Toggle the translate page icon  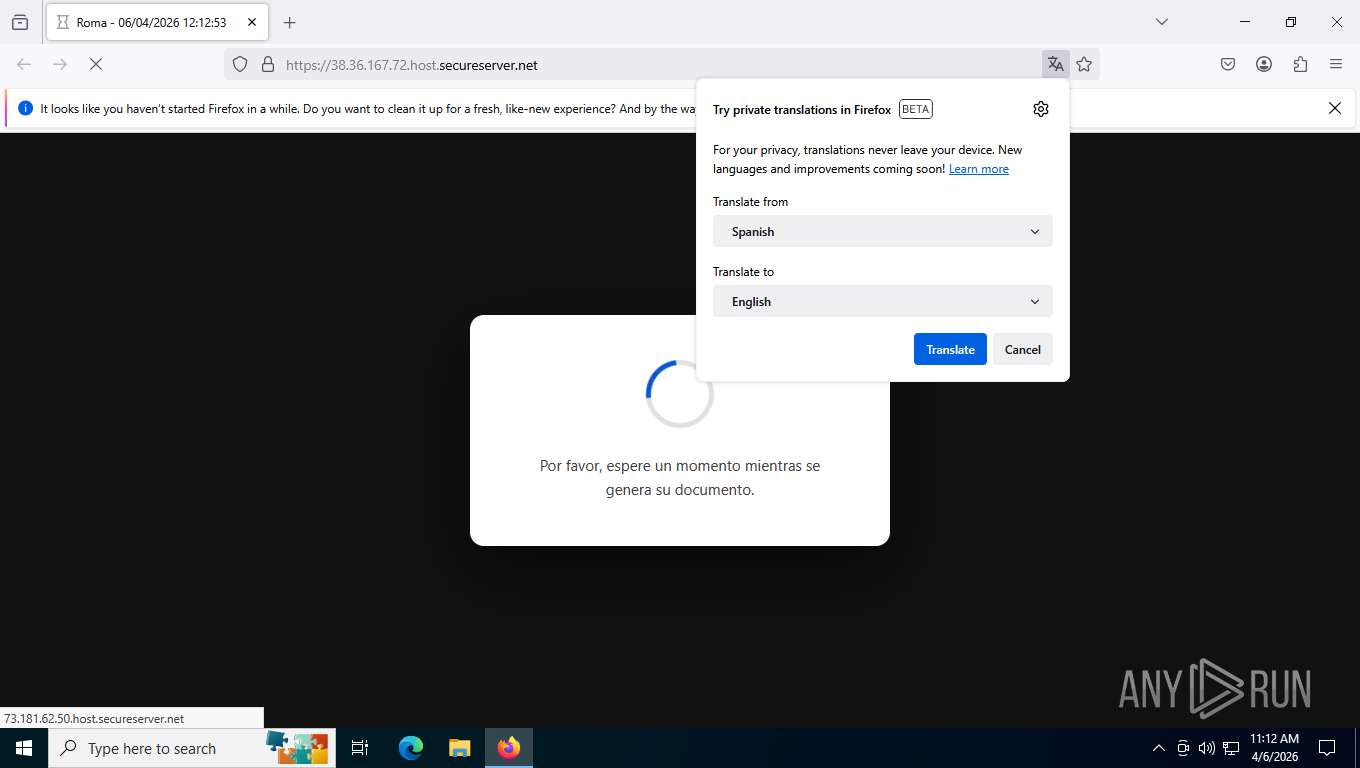coord(1055,64)
